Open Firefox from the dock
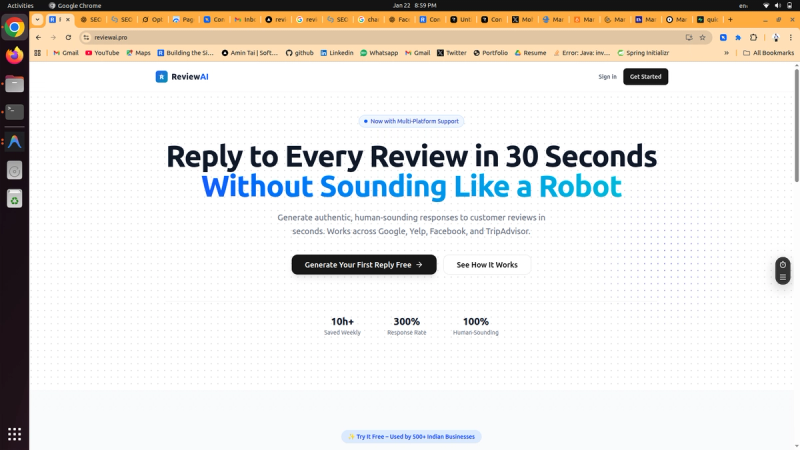 (14, 55)
